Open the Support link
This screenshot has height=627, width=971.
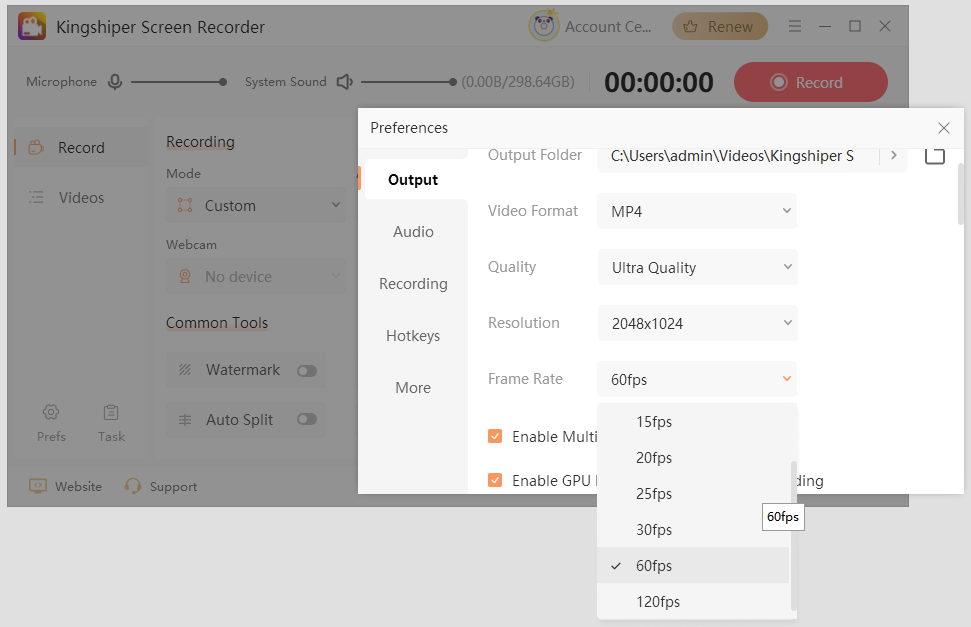tap(161, 486)
